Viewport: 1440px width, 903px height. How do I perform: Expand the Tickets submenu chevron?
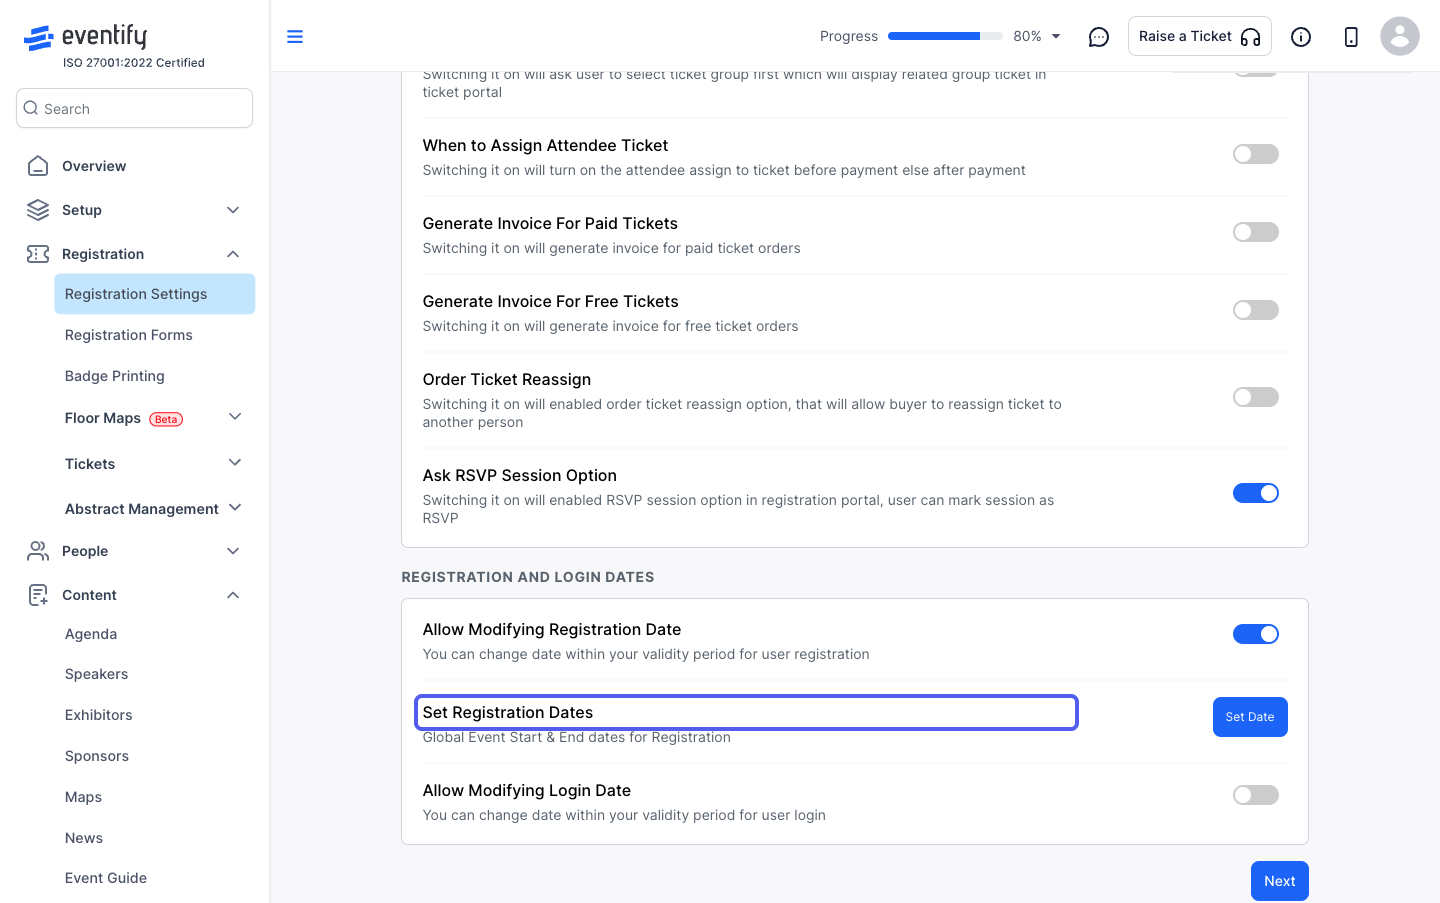click(235, 463)
